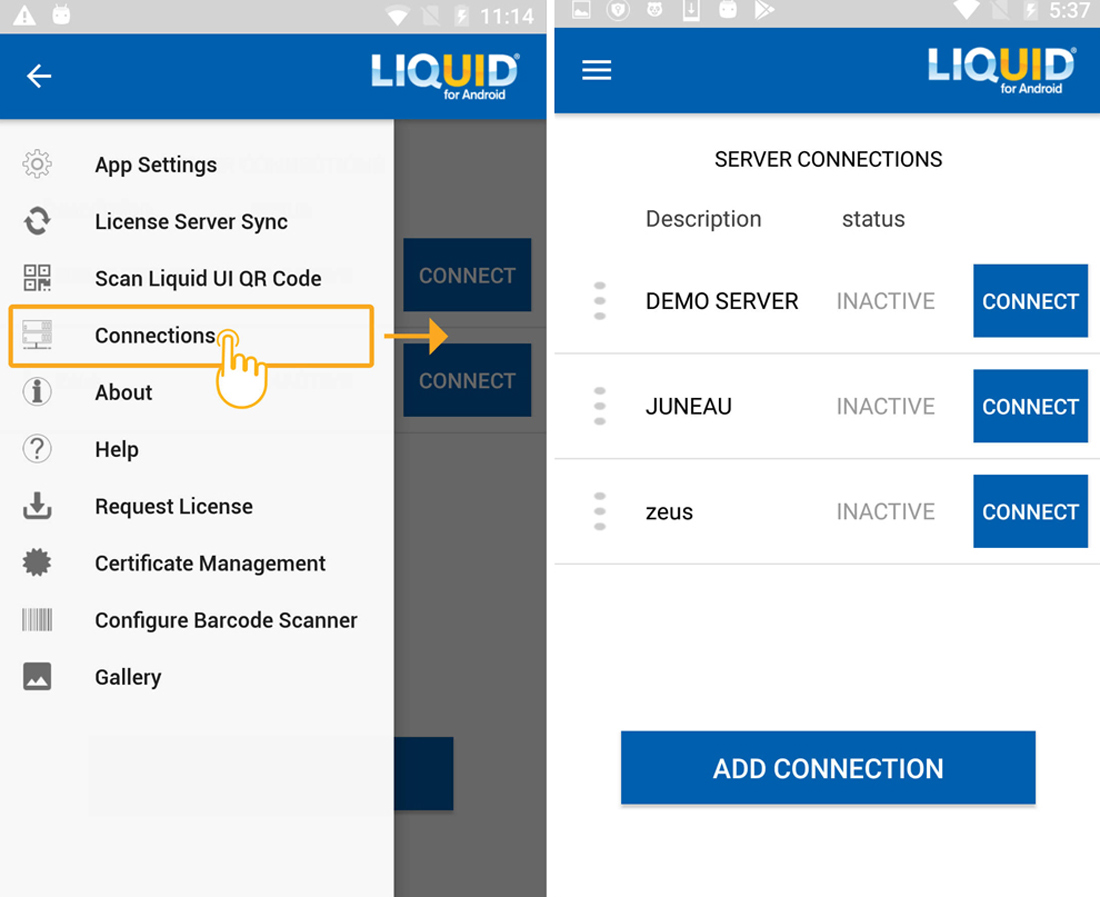Click the Request License download icon
This screenshot has height=897, width=1100.
pyautogui.click(x=37, y=506)
